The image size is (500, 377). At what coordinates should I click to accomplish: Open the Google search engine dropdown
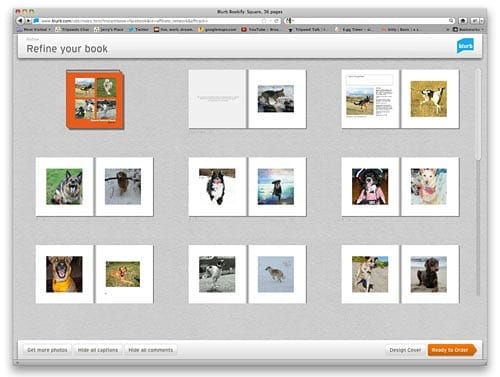289,21
